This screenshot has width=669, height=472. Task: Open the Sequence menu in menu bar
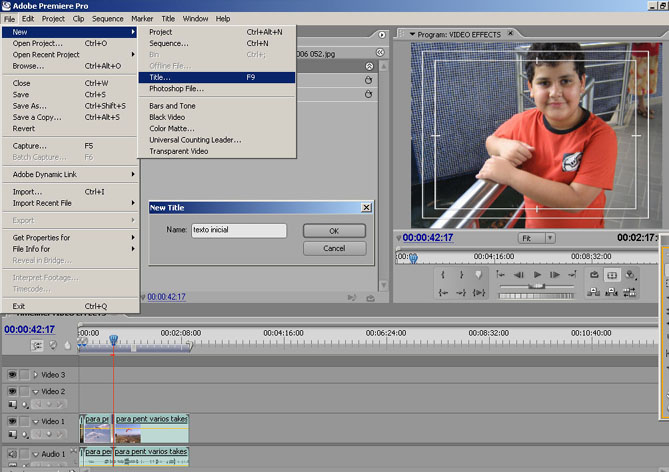click(107, 18)
